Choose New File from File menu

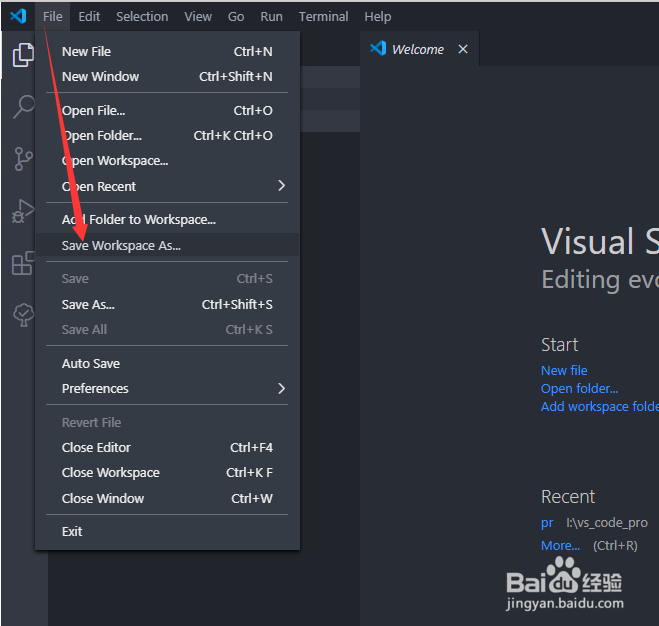tap(167, 51)
